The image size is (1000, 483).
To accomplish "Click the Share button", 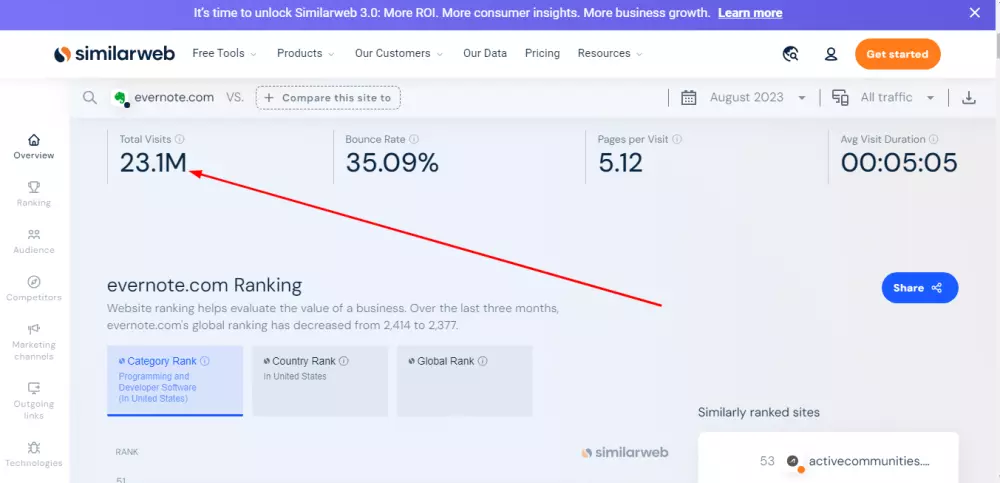I will tap(919, 288).
